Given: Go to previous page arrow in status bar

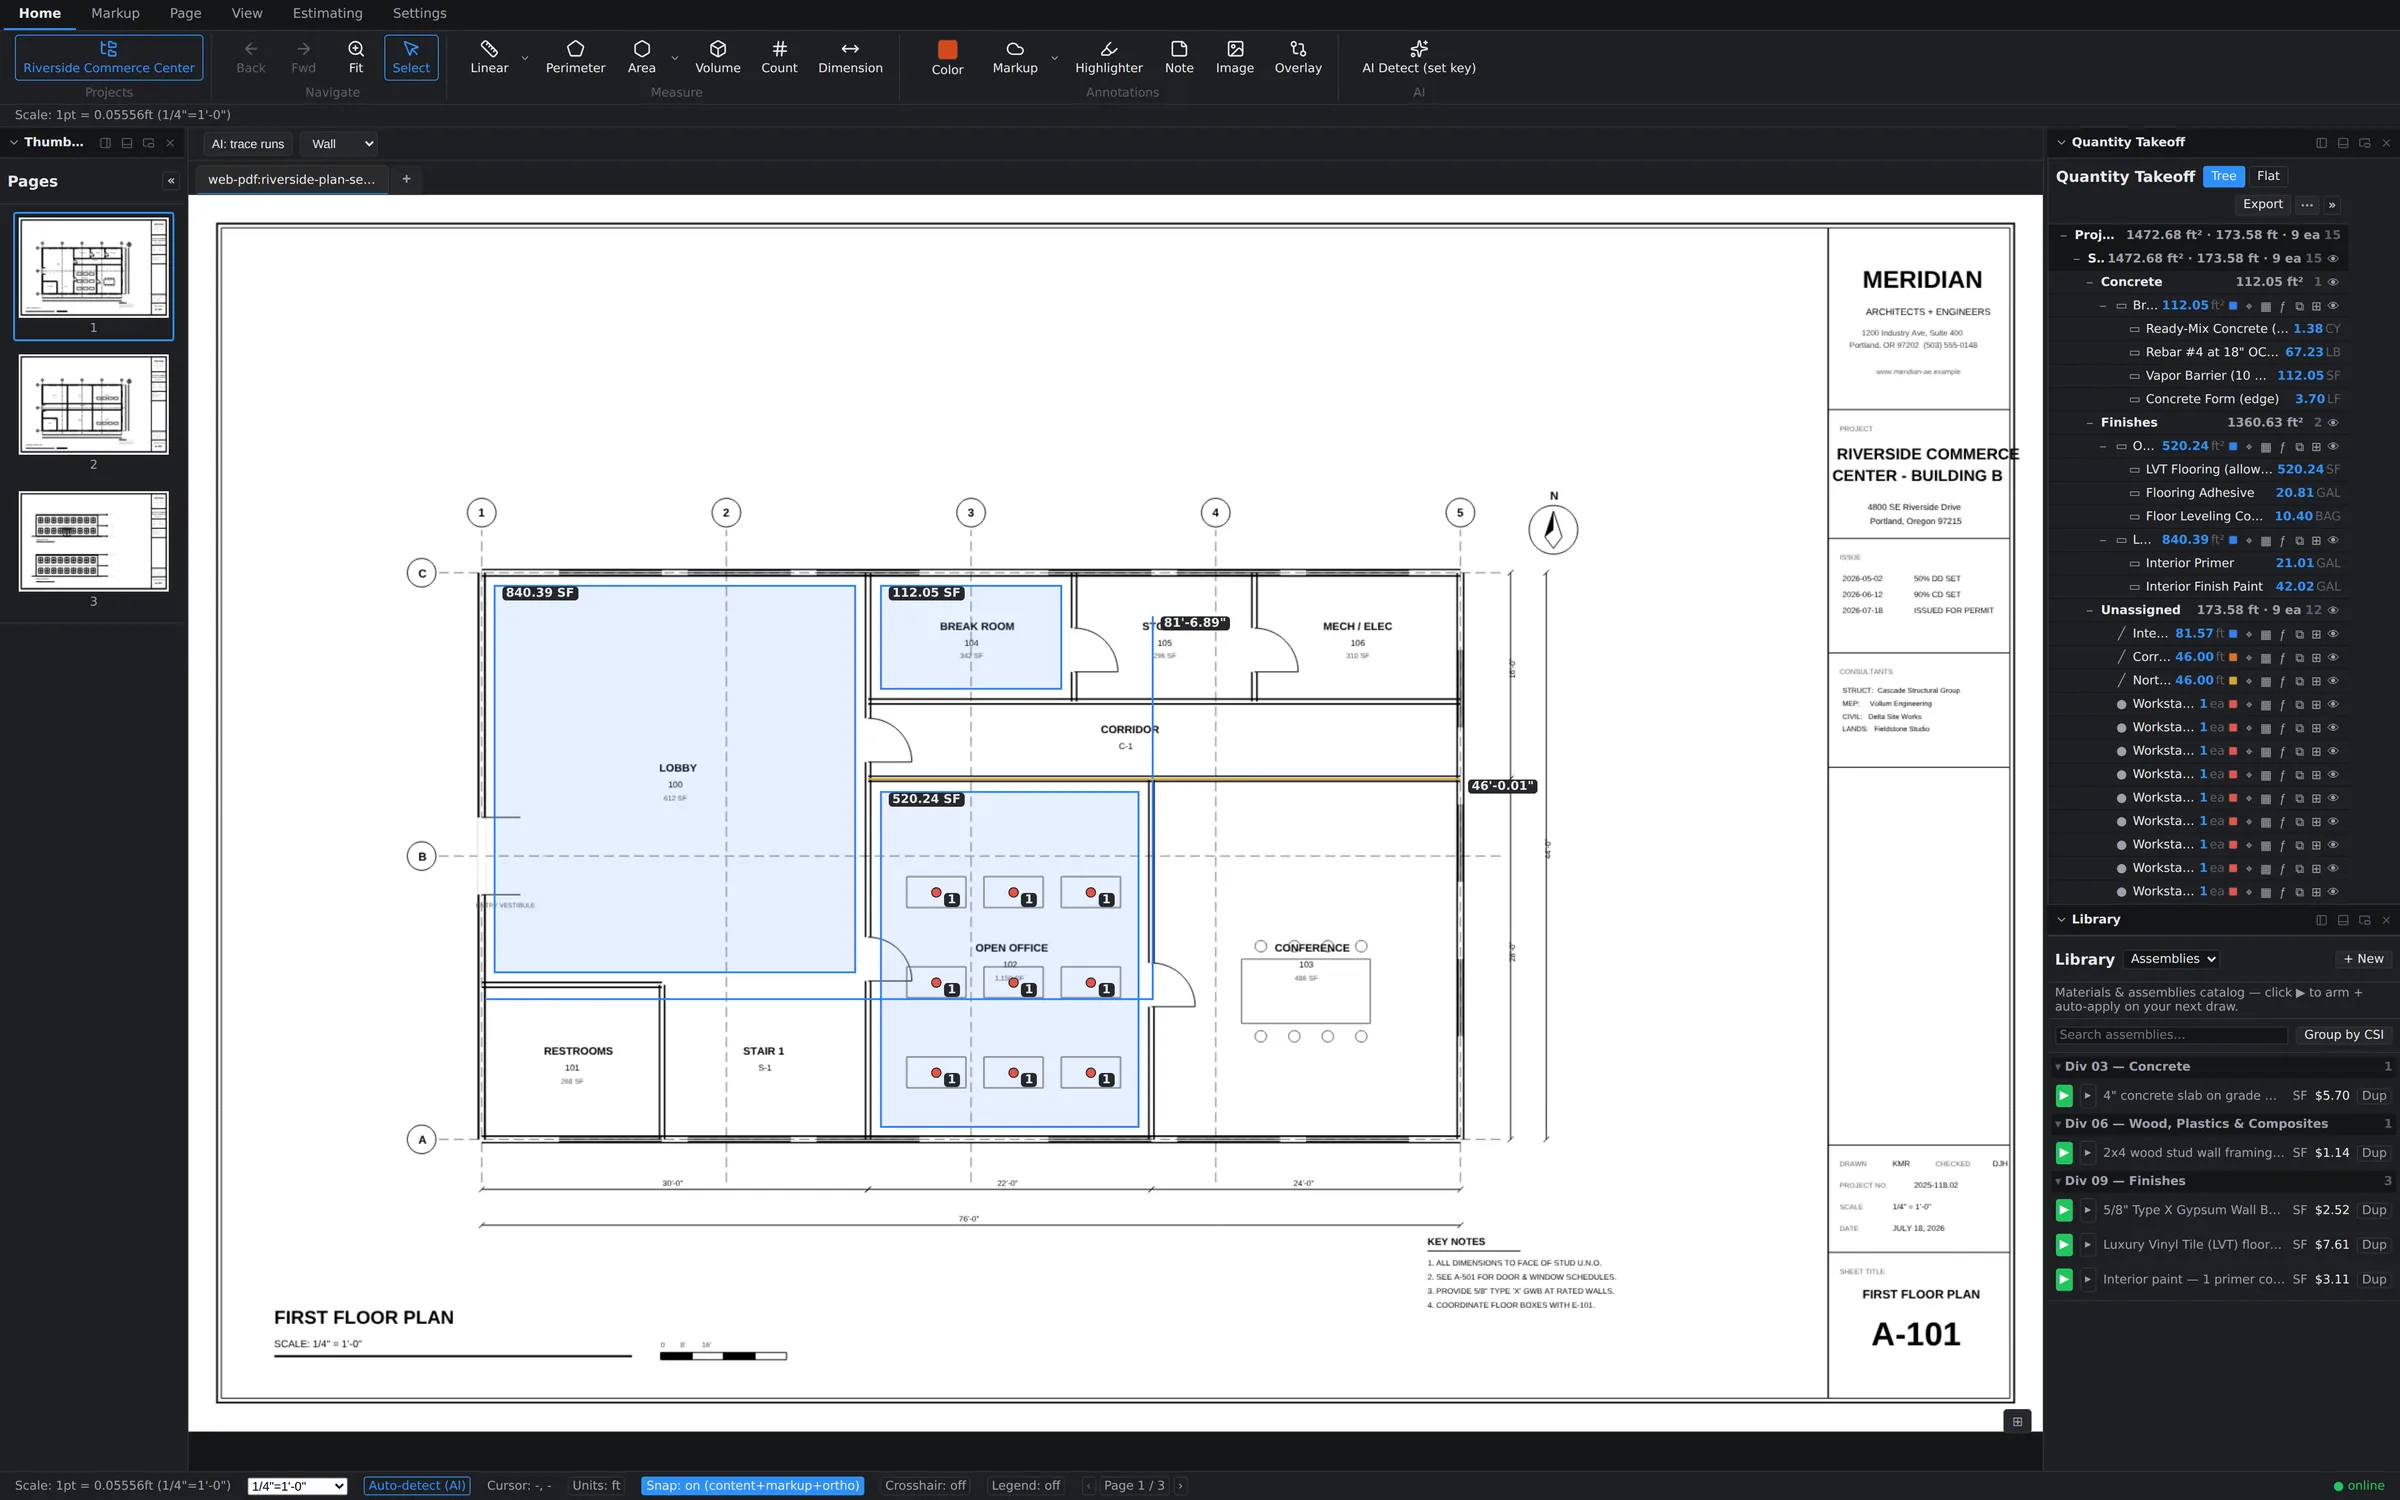Looking at the screenshot, I should point(1088,1486).
